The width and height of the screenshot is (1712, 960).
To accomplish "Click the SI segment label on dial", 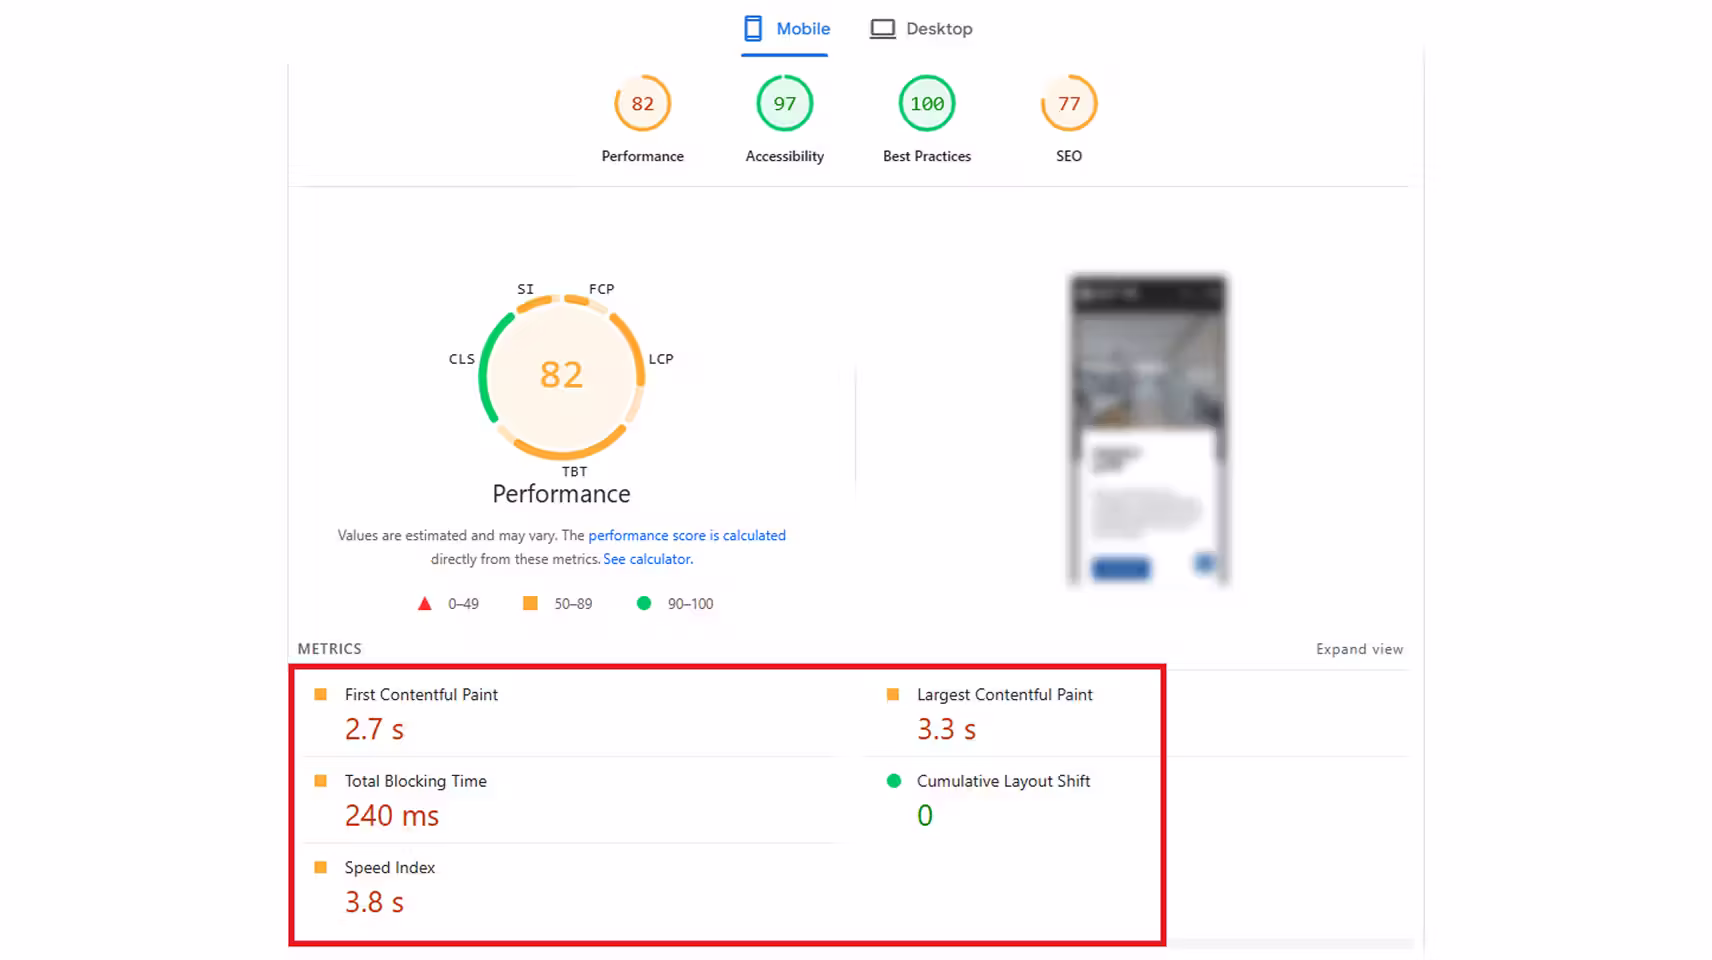I will [x=525, y=289].
